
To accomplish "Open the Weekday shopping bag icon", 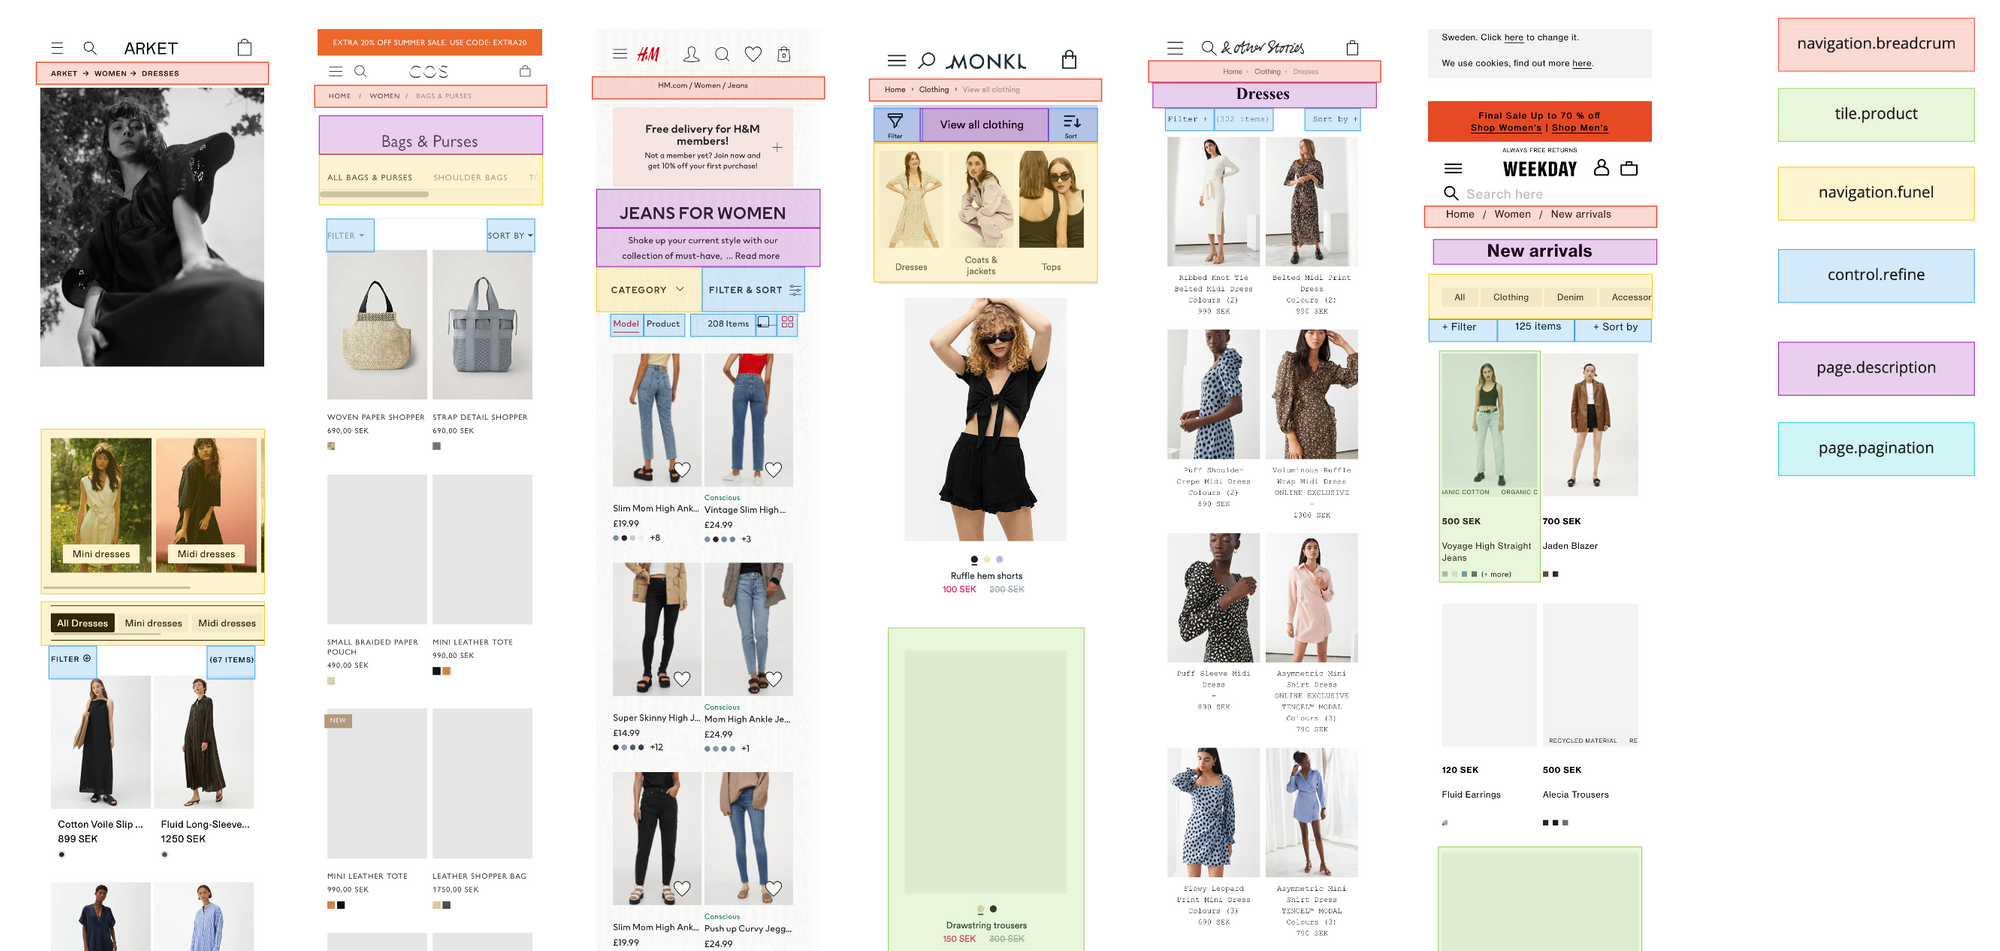I will (1629, 168).
